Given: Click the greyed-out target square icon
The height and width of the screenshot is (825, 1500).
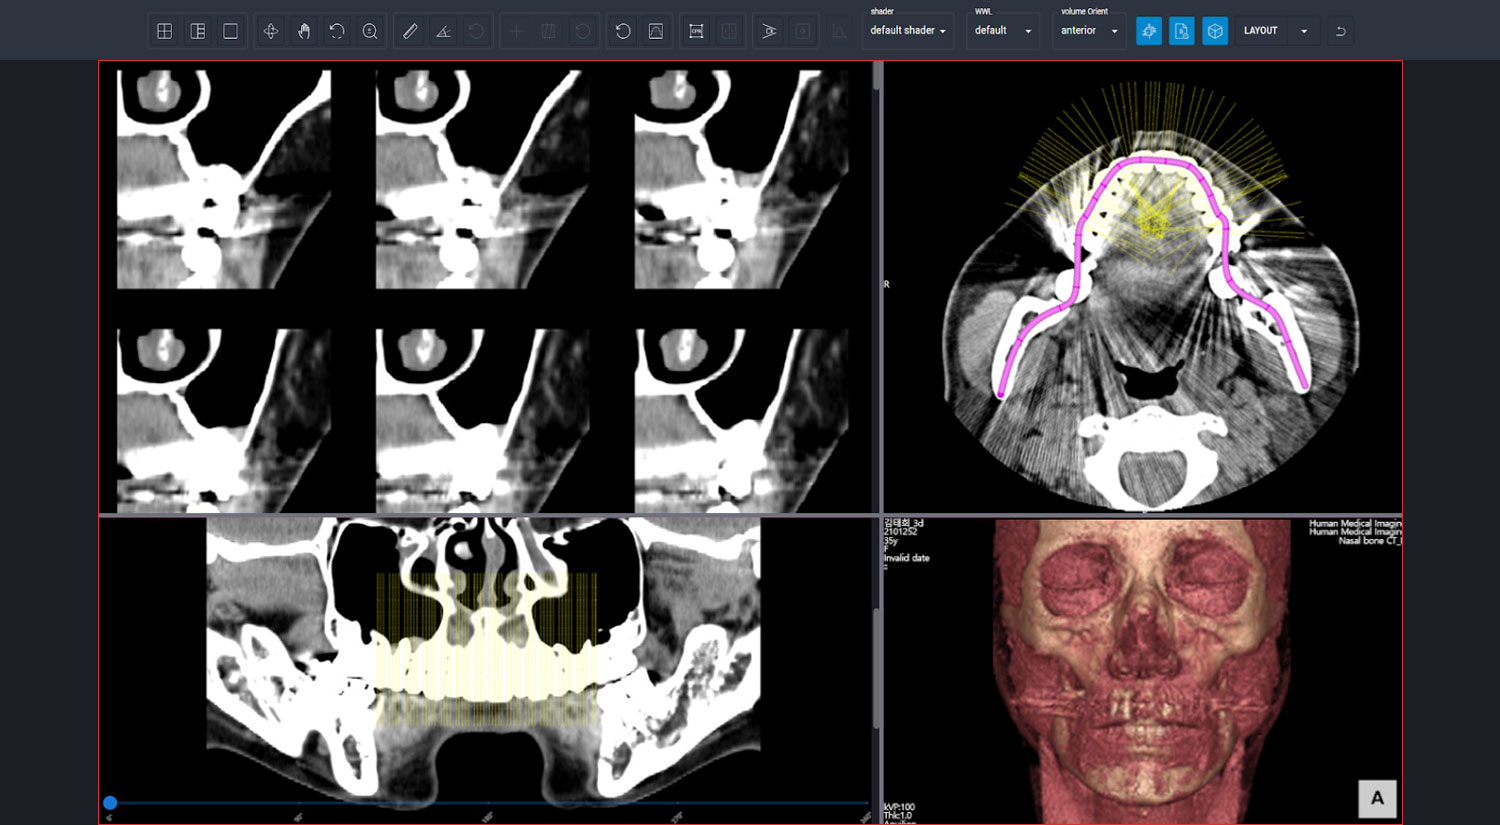Looking at the screenshot, I should (802, 31).
